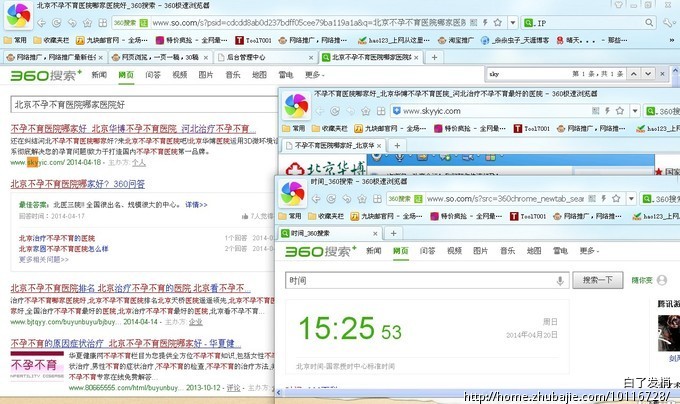The height and width of the screenshot is (404, 680).
Task: Open 淘宝推广 bookmark in main window
Action: click(455, 40)
